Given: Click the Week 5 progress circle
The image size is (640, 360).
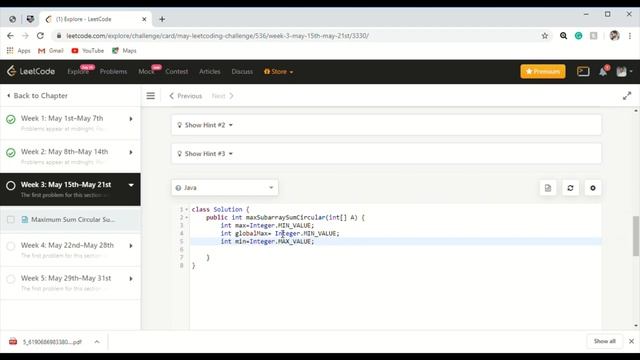Looking at the screenshot, I should tap(11, 279).
